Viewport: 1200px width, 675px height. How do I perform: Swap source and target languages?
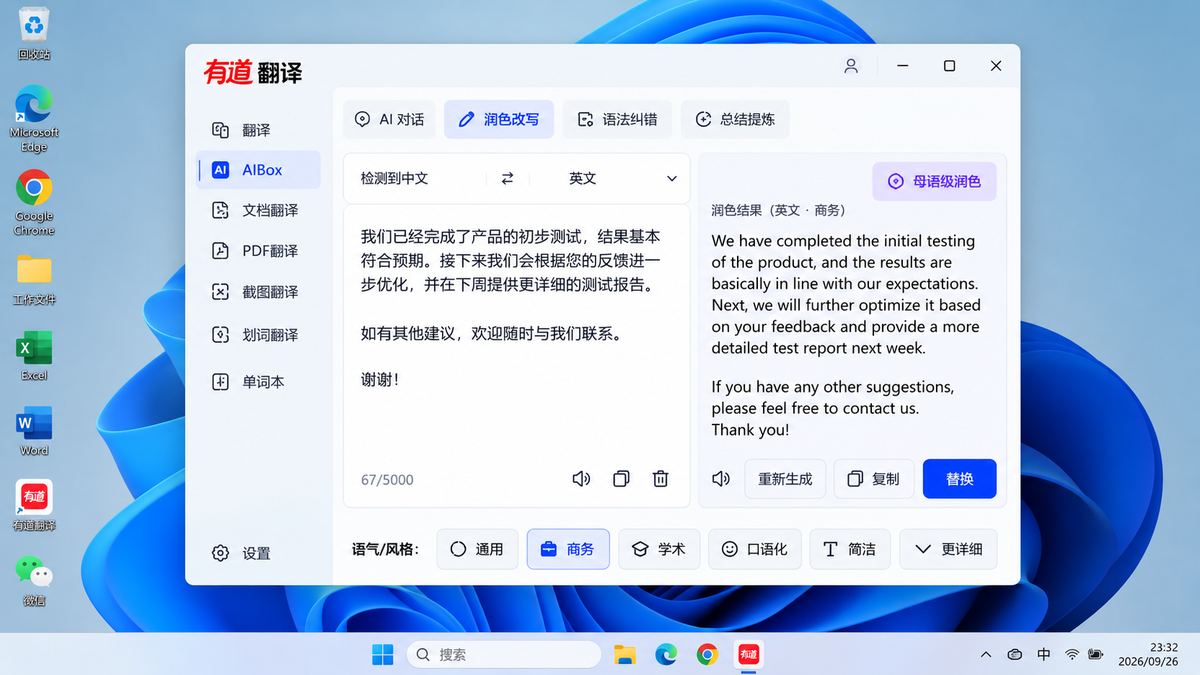pyautogui.click(x=507, y=178)
